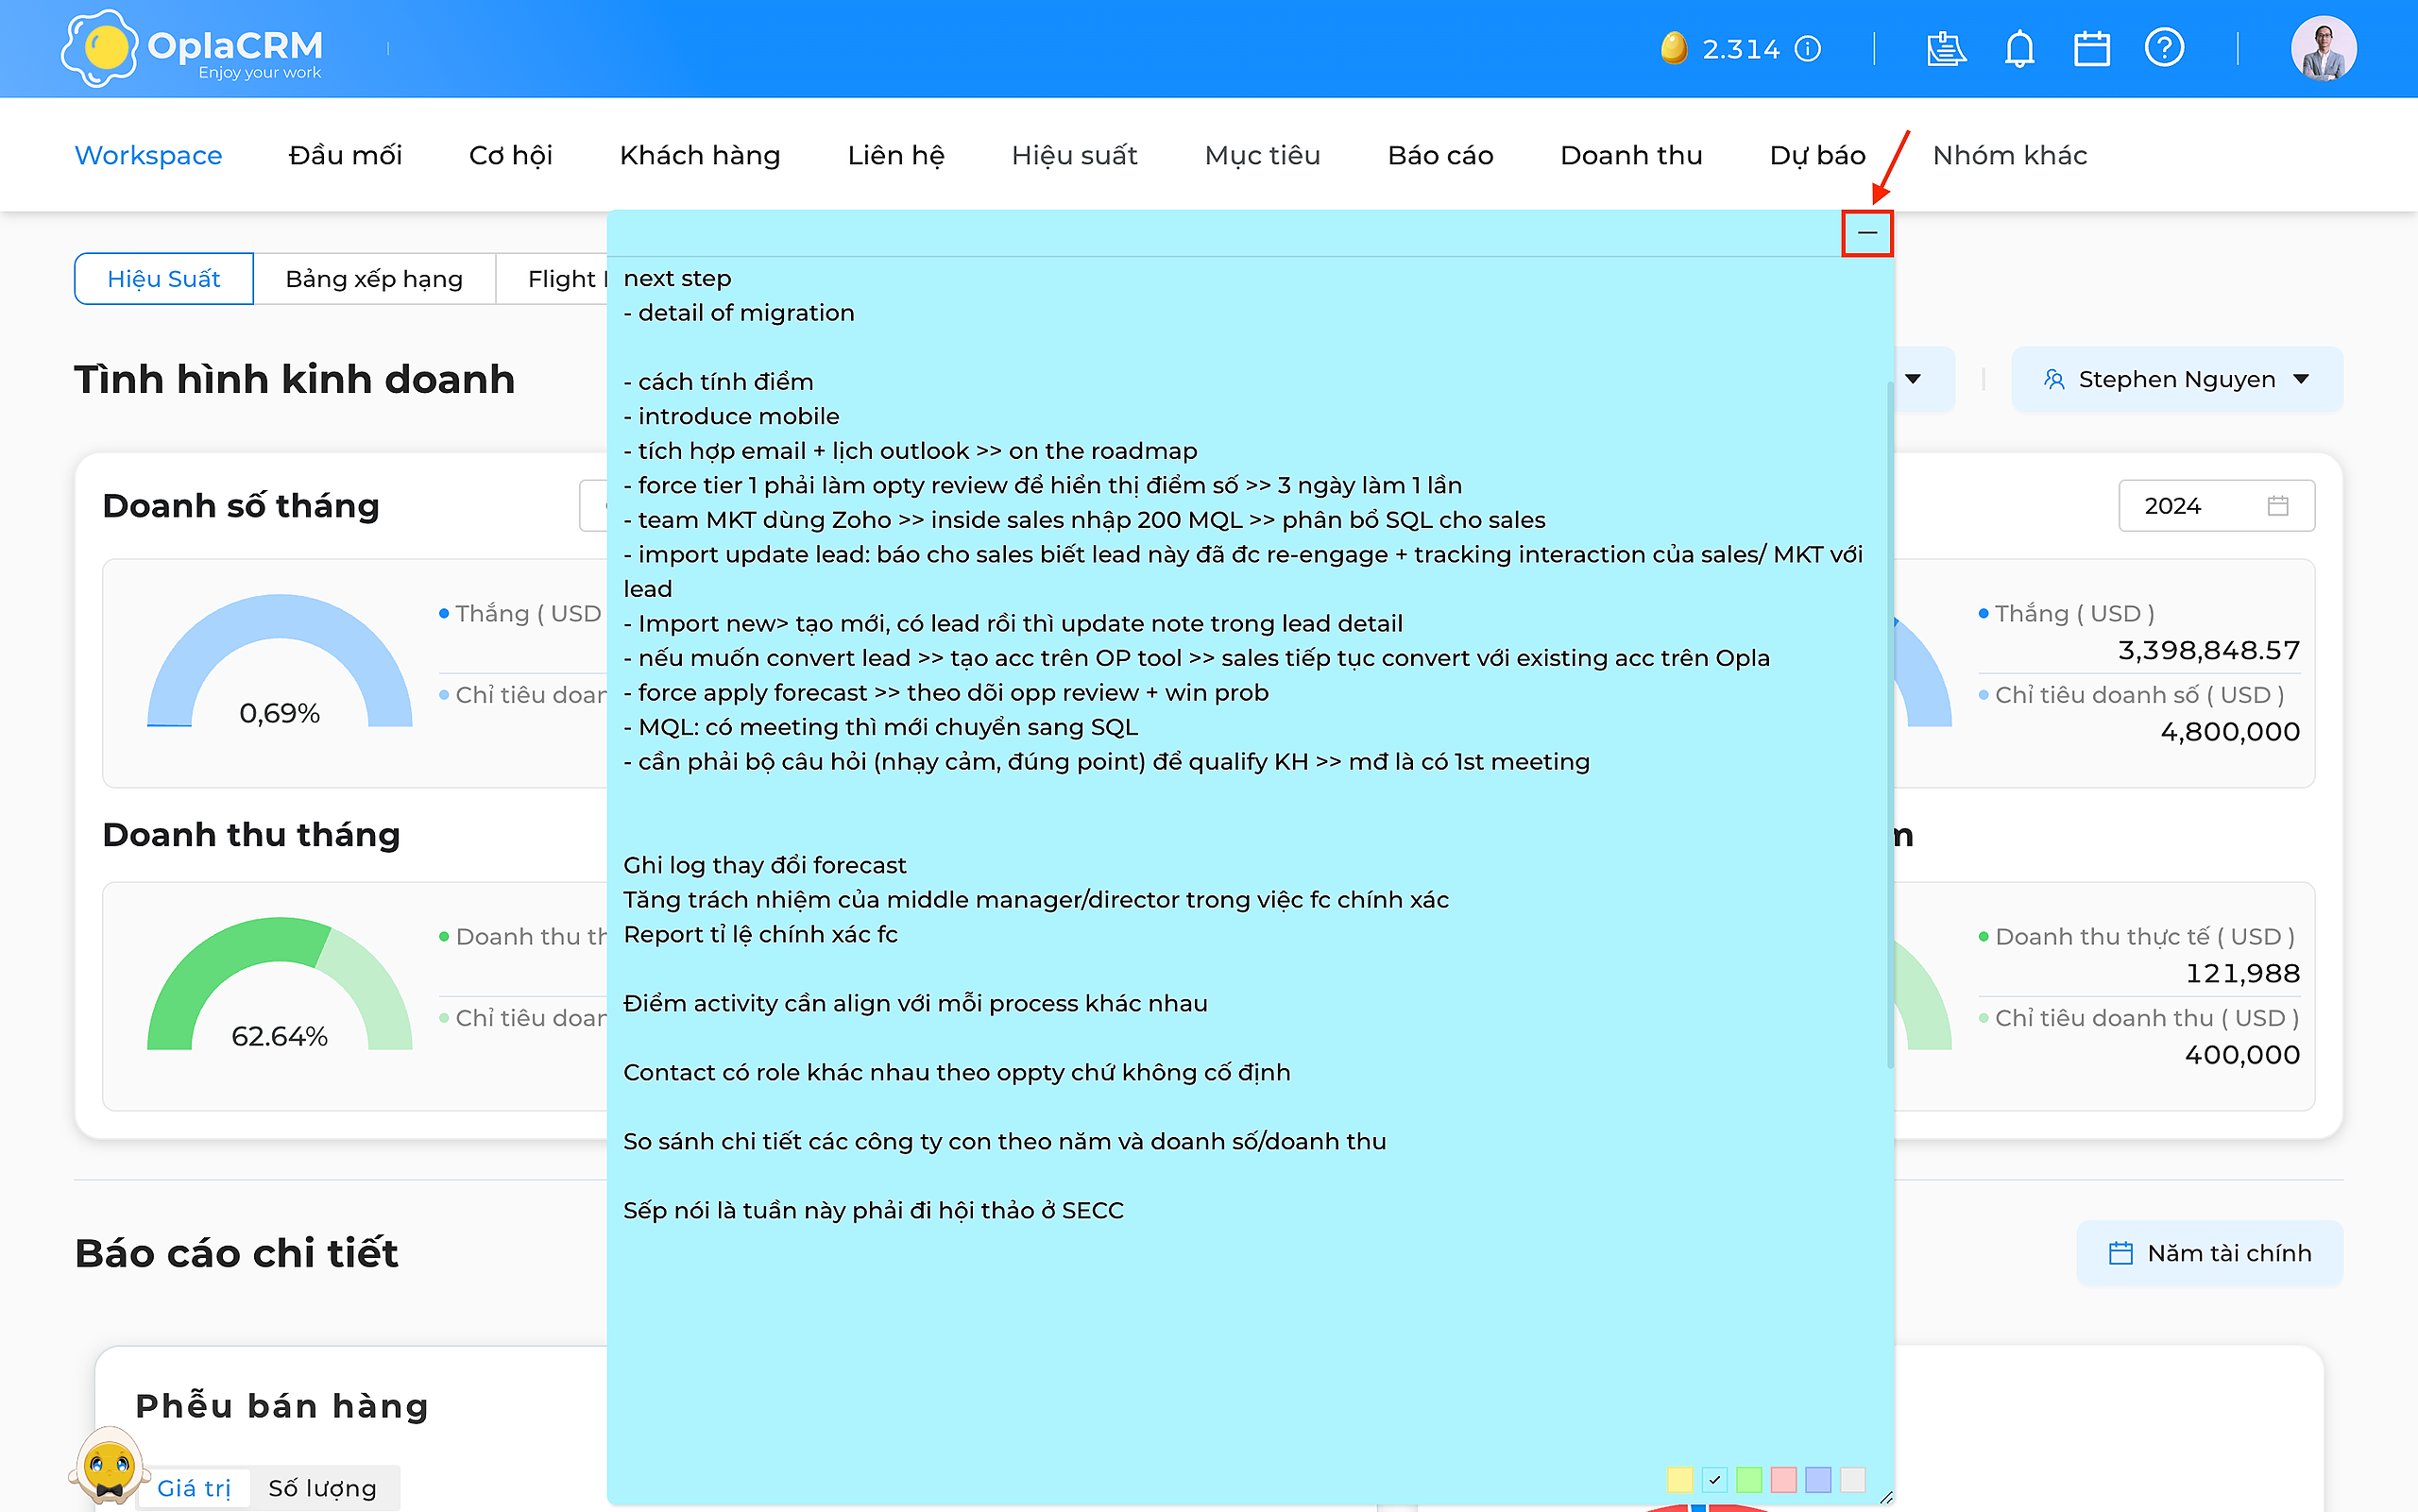Screen dimensions: 2418x1512
Task: Go to the Cơ hội menu
Action: click(510, 155)
